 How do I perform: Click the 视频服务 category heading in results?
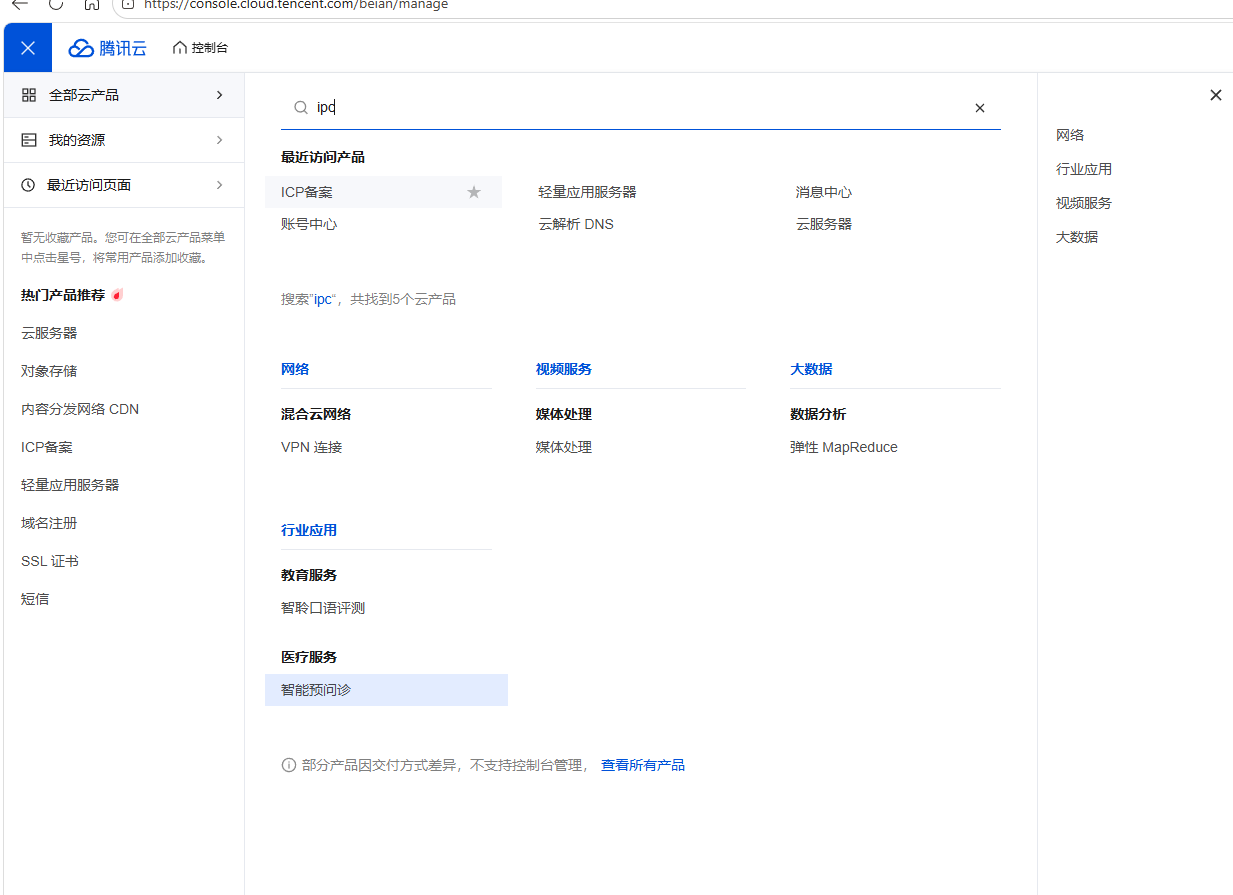[x=564, y=369]
